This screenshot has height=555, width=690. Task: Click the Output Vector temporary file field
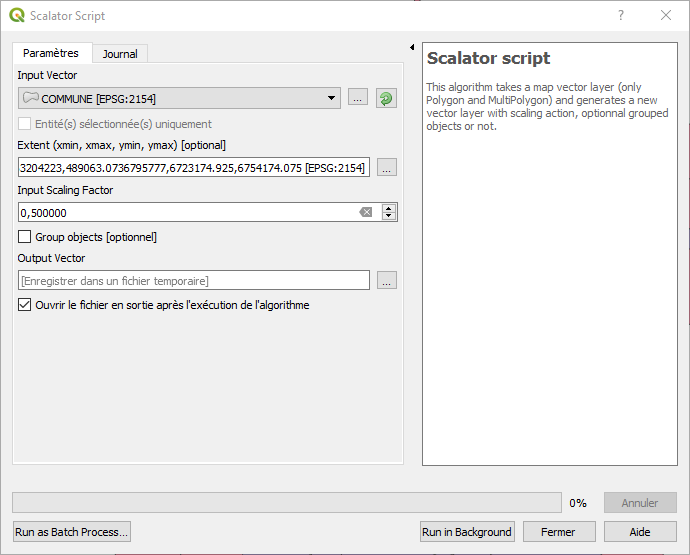tap(194, 280)
